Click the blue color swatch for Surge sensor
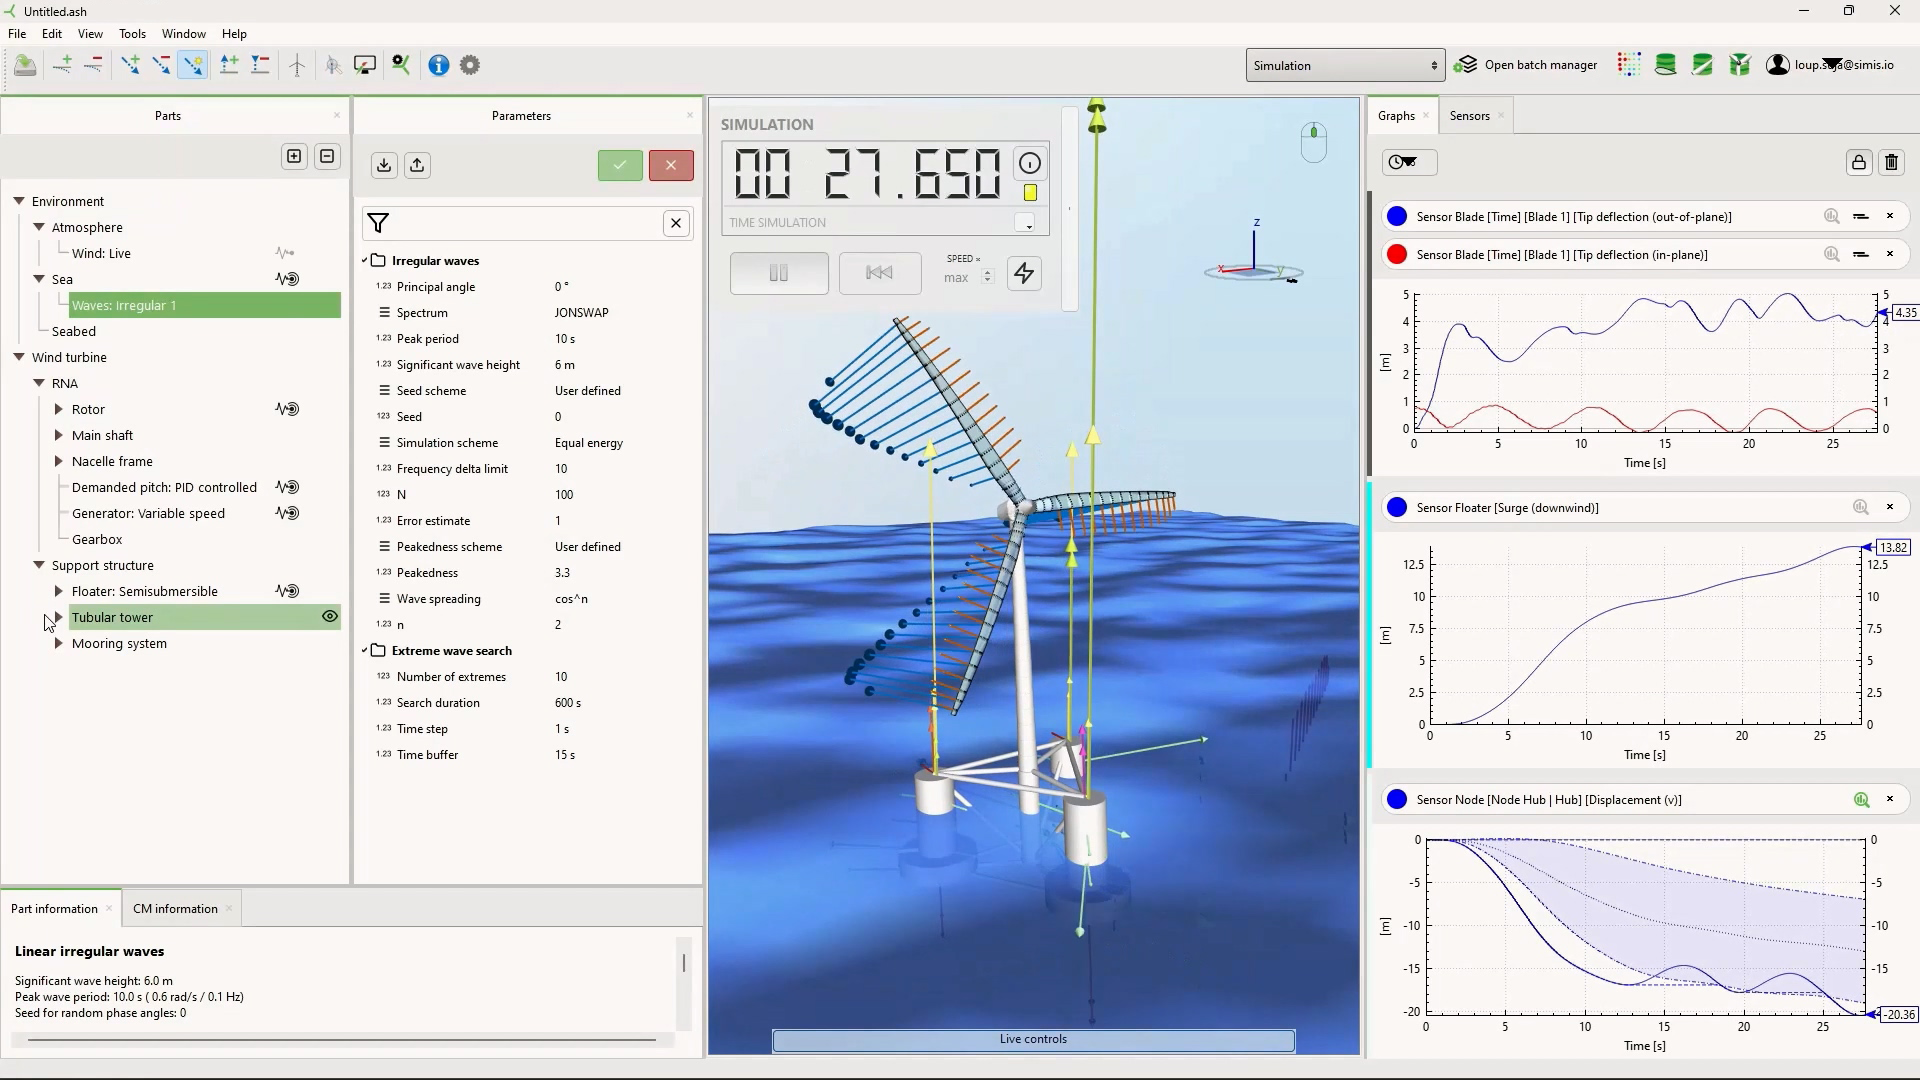 (1397, 508)
